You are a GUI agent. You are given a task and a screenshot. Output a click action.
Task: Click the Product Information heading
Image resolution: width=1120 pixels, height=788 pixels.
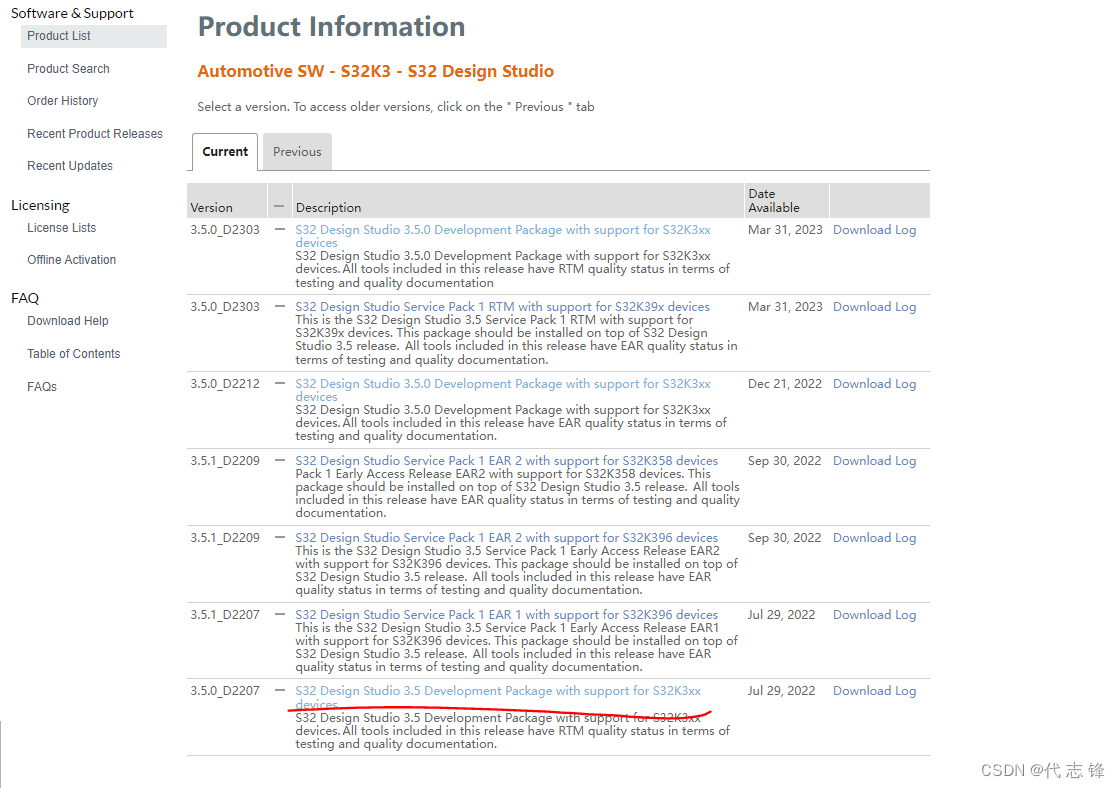(331, 26)
